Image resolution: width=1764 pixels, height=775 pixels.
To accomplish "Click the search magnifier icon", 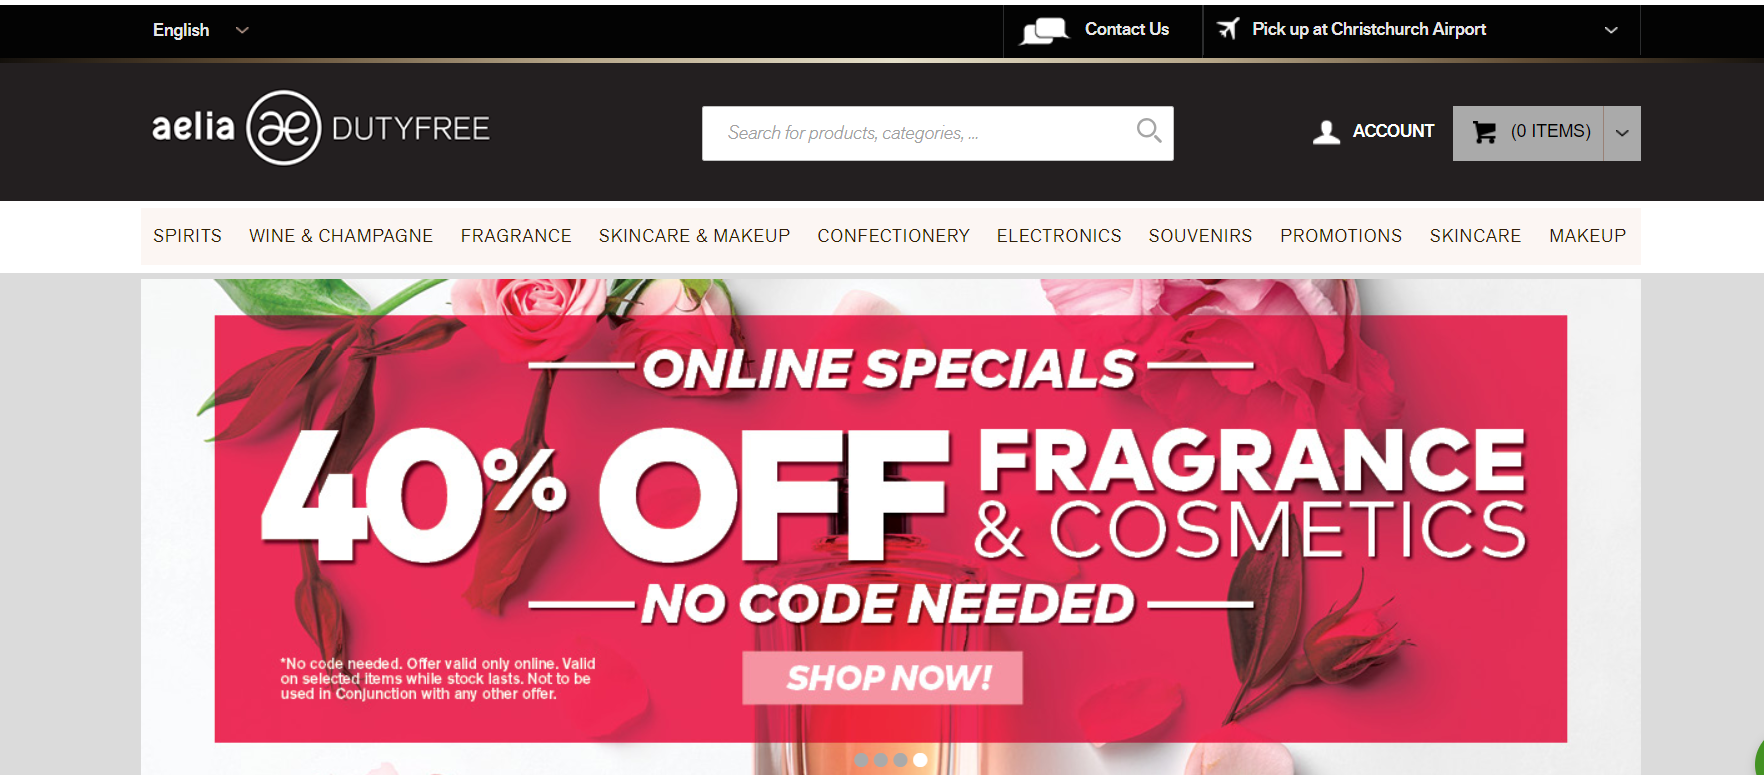I will coord(1149,131).
